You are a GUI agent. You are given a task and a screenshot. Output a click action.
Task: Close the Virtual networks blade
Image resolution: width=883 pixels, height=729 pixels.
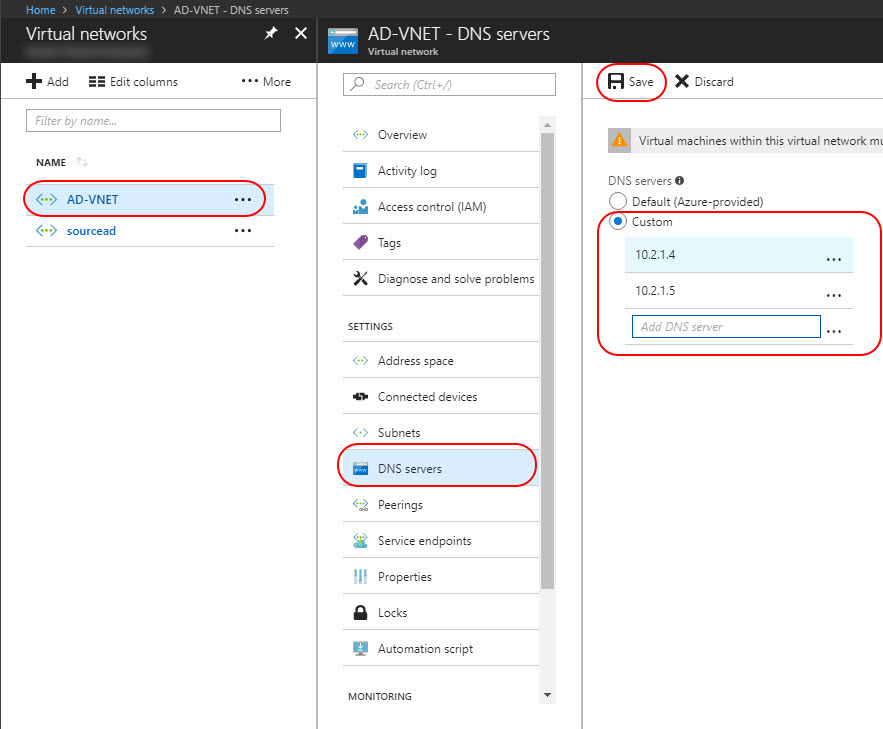(x=301, y=33)
